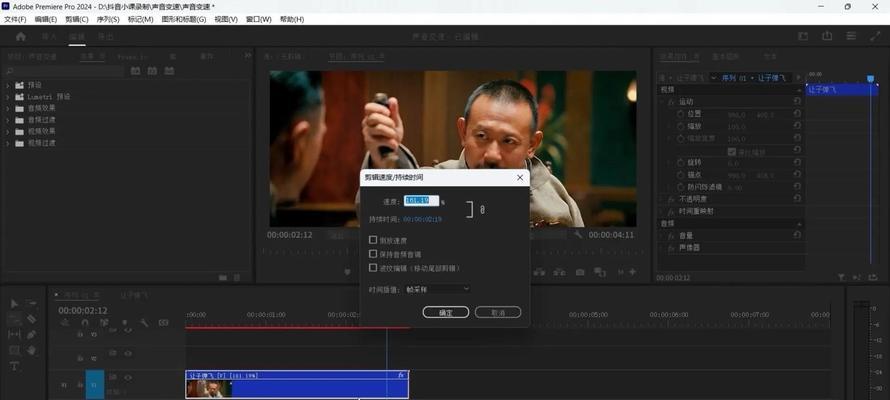Expand the Lumetri 预设 folder

[x=8, y=96]
